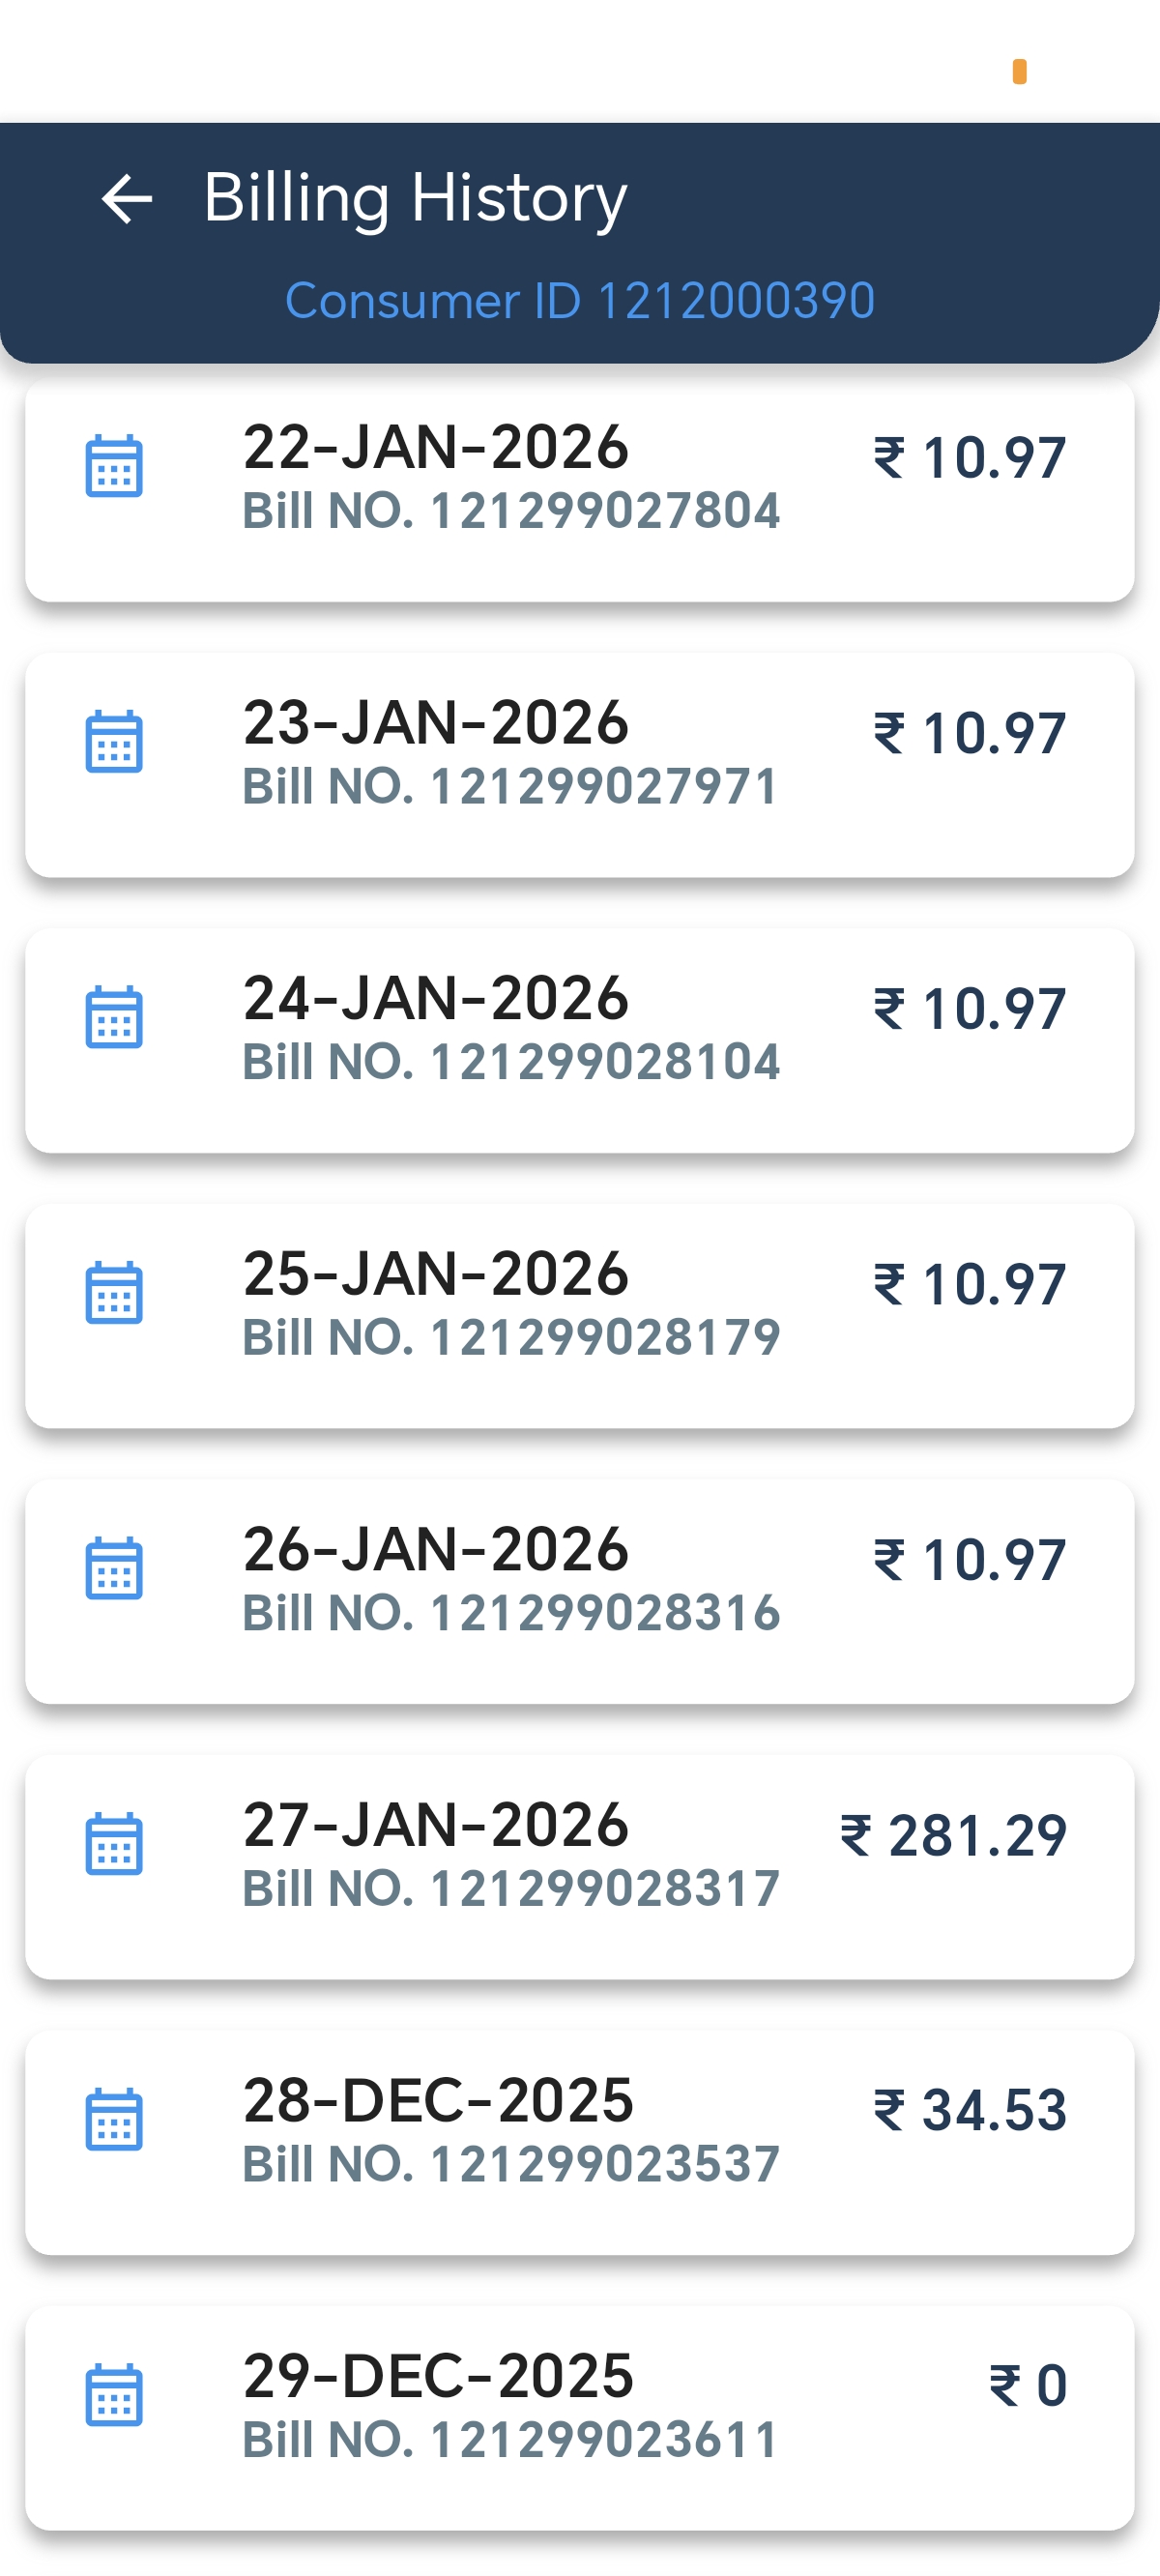Screen dimensions: 1160x2576
Task: Tap the ₹ 0 amount on 29-DEC-2025
Action: click(1028, 2386)
